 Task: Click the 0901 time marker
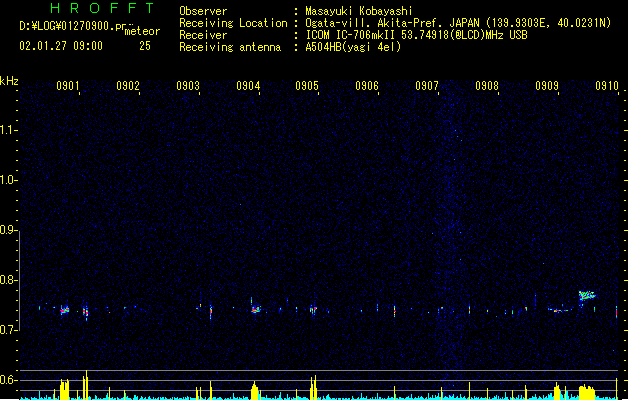[67, 86]
